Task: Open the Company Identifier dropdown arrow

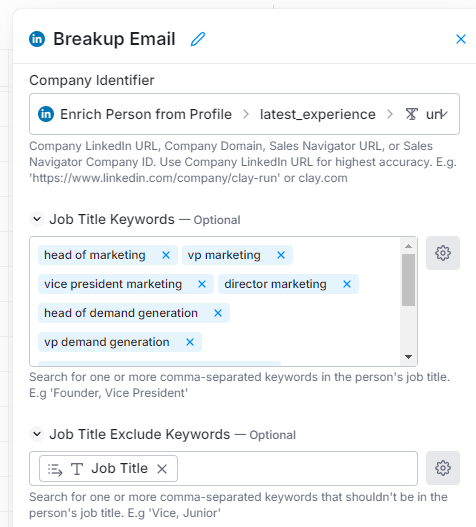Action: (x=444, y=114)
